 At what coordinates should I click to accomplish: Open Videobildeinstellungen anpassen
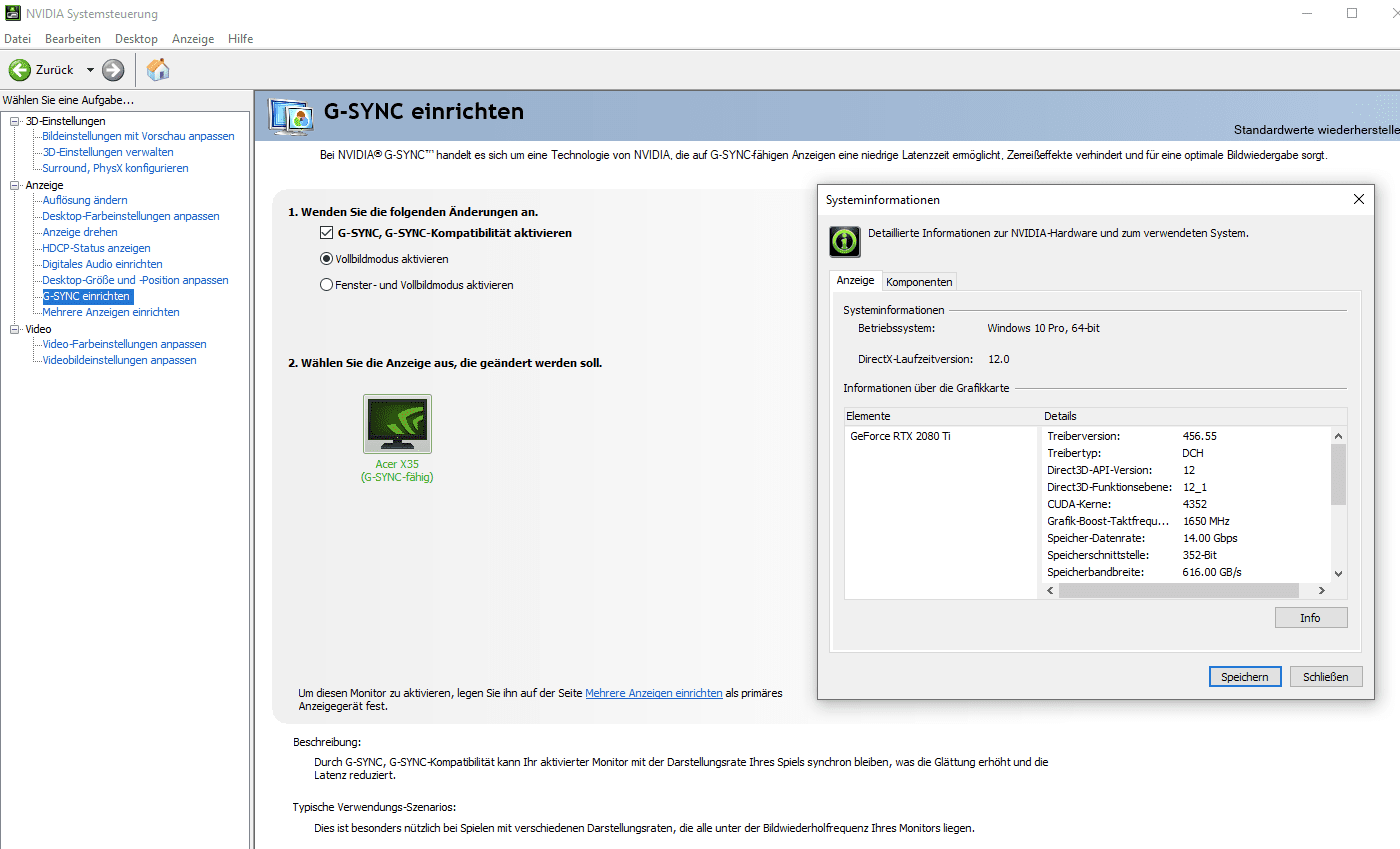[119, 360]
